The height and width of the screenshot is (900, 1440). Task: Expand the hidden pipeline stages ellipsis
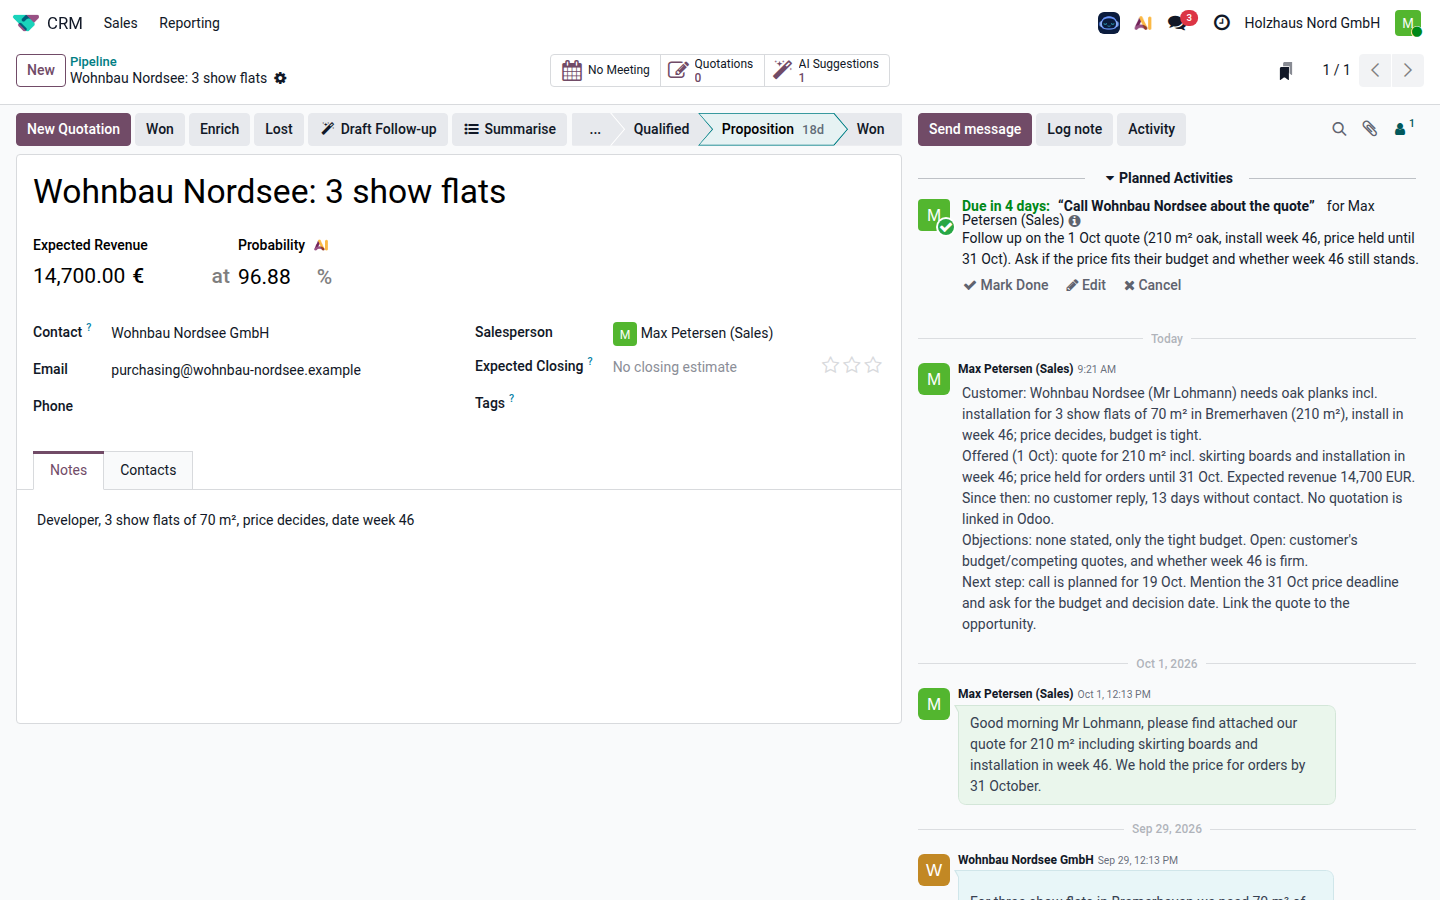click(x=595, y=129)
